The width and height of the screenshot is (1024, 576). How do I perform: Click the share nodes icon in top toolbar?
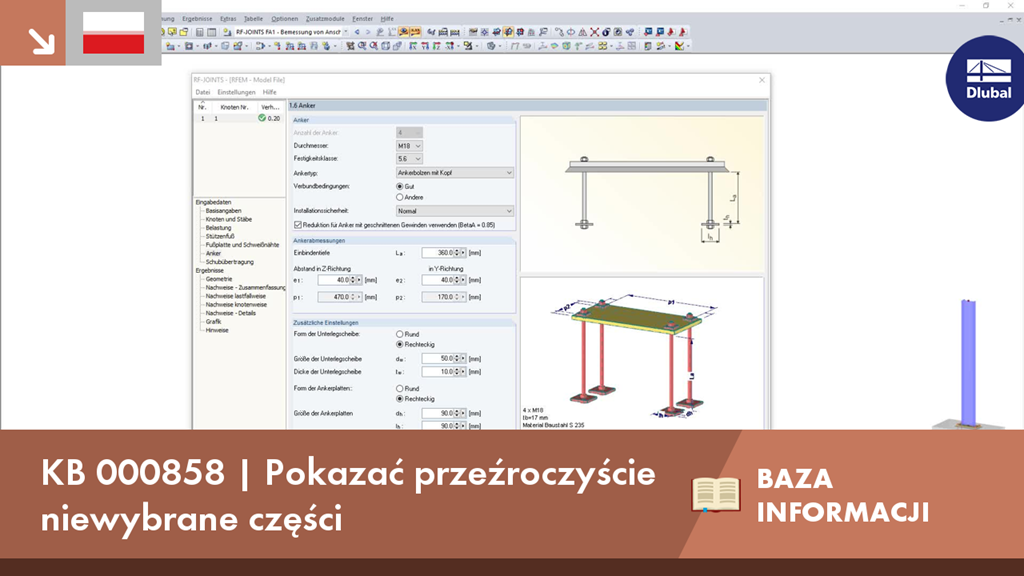coord(630,31)
